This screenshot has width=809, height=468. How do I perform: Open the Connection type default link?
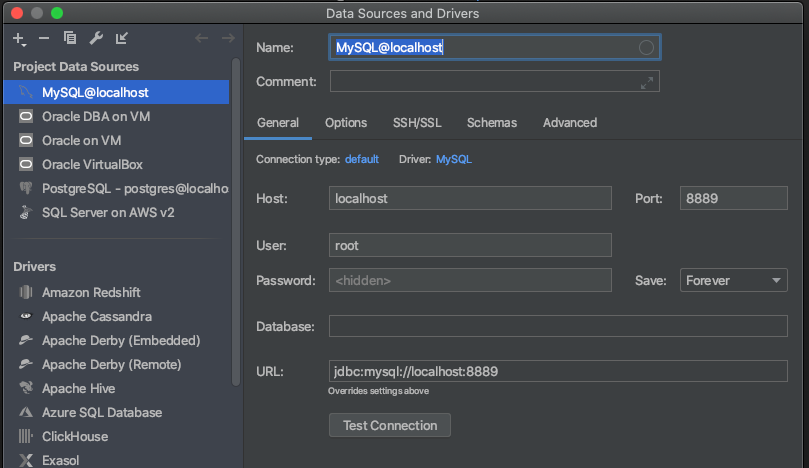point(361,159)
